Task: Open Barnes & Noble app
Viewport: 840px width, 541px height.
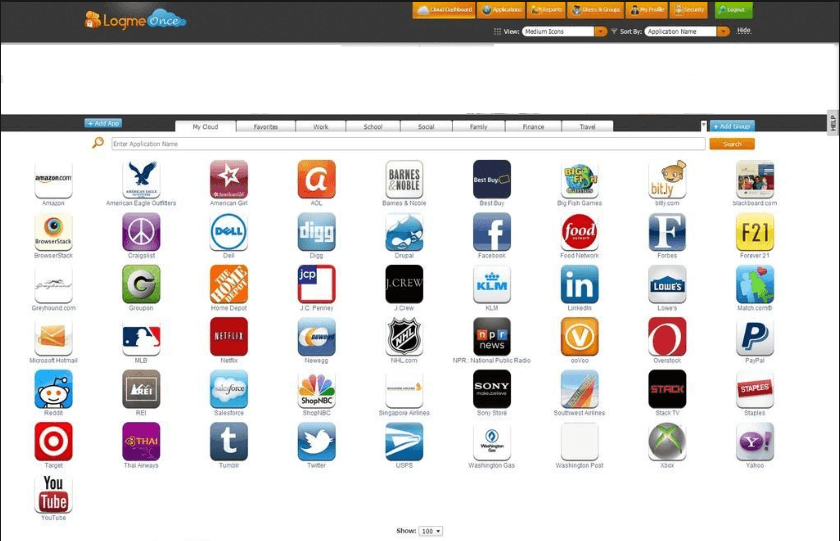Action: pyautogui.click(x=404, y=179)
